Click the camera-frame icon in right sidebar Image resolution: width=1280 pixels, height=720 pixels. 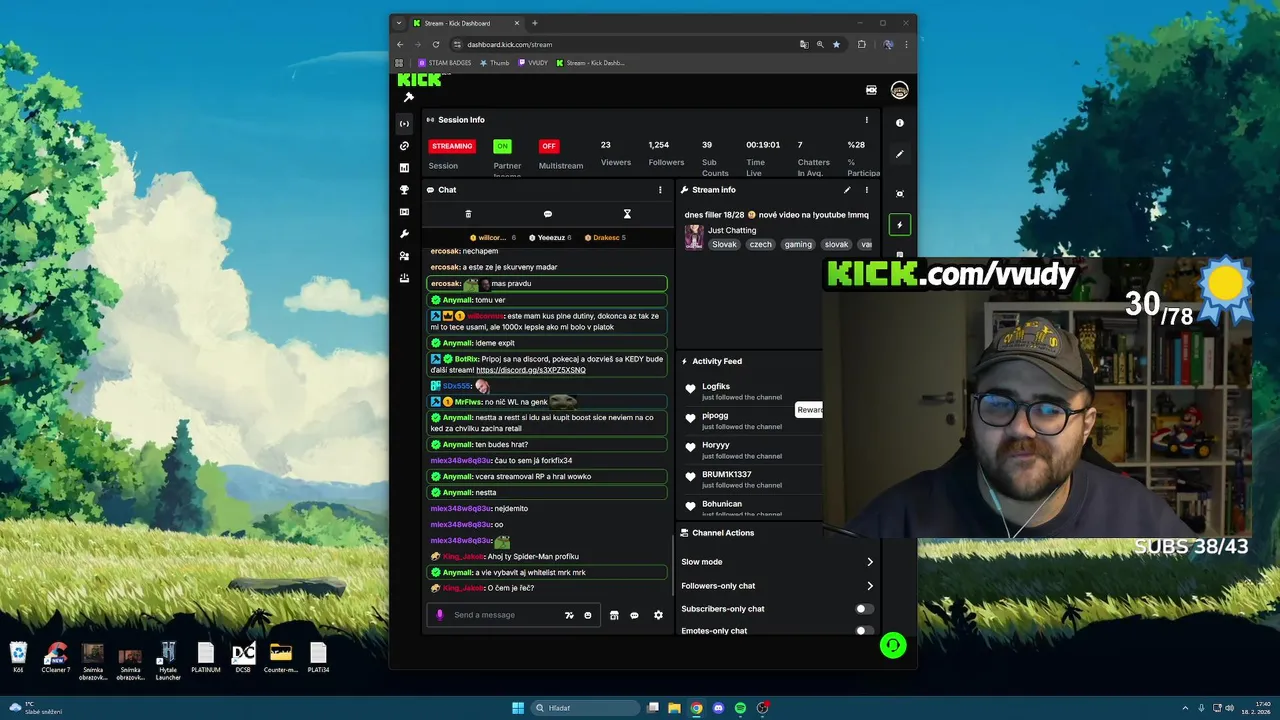pos(899,194)
